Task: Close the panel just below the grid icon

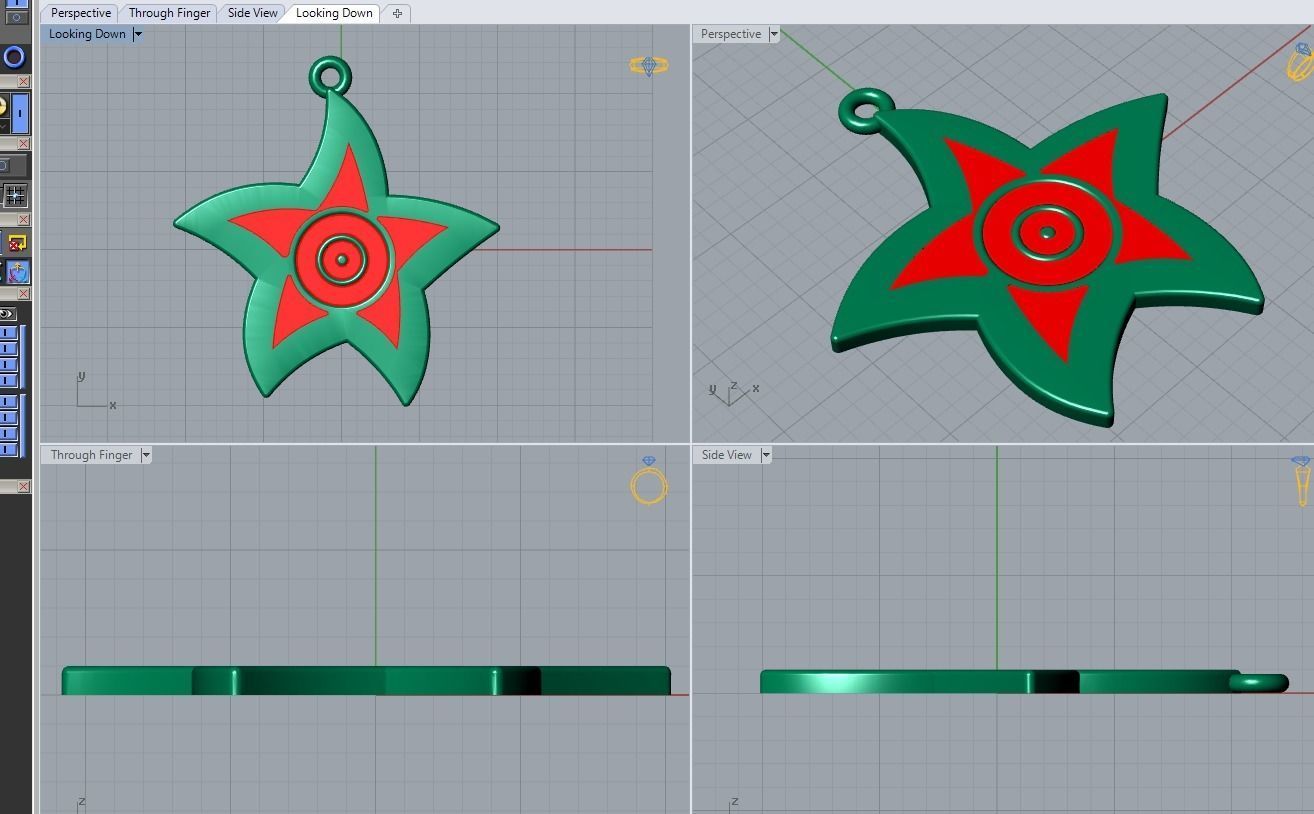Action: point(23,220)
